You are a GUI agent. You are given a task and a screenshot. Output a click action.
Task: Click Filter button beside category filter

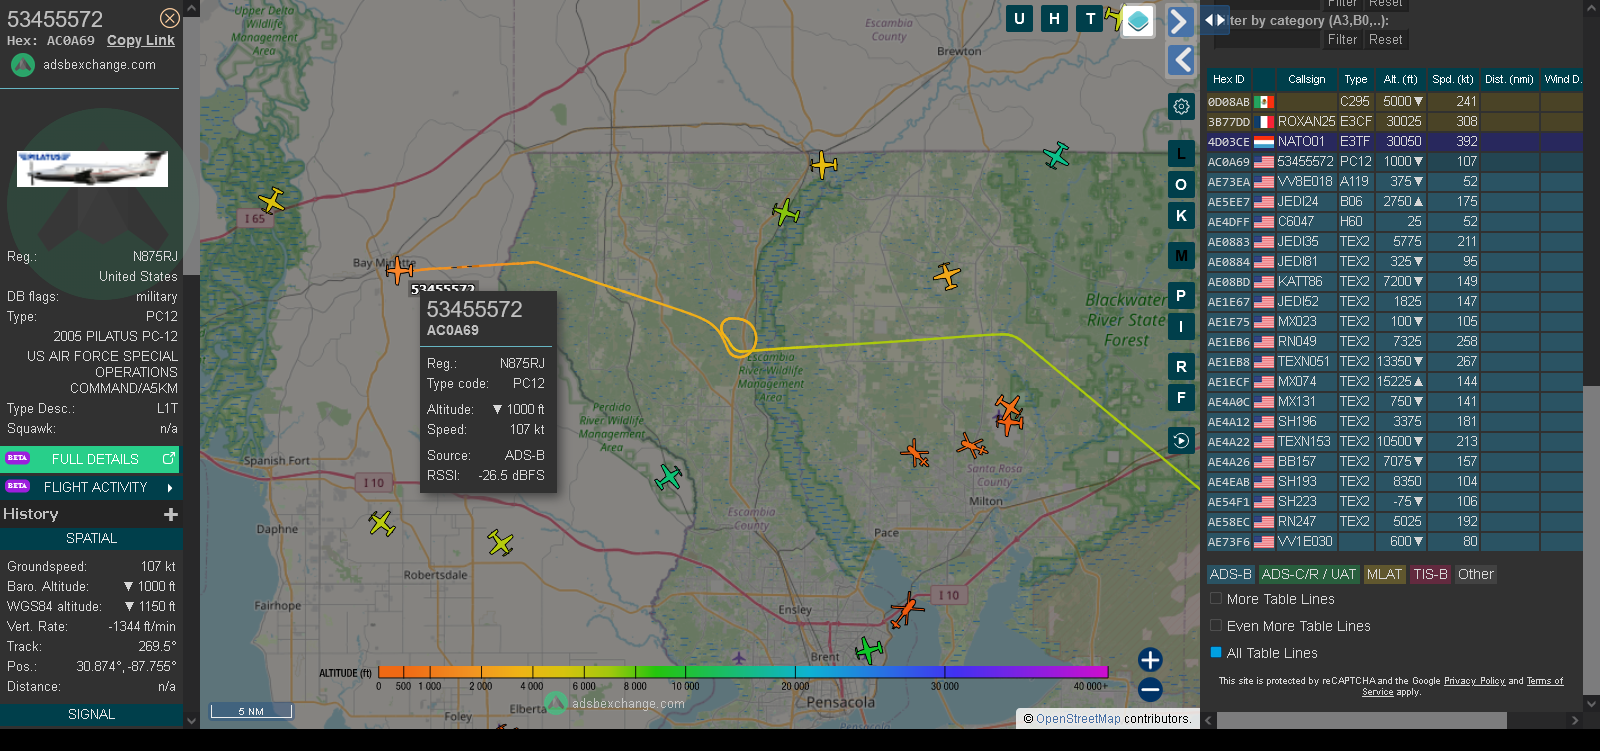point(1342,40)
